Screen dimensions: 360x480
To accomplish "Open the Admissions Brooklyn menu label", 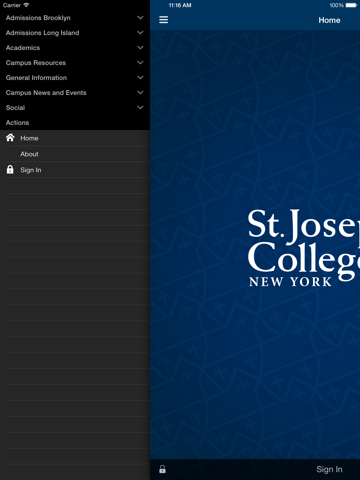I will coord(38,18).
